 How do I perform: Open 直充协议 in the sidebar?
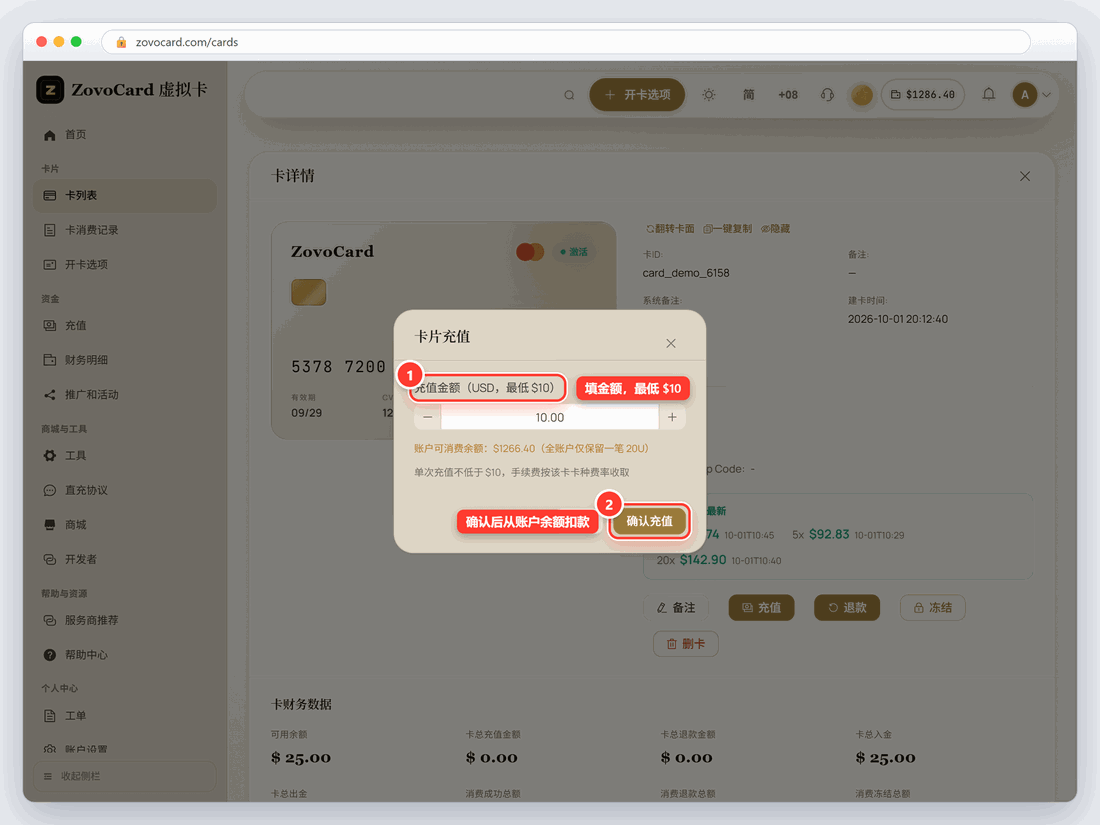pos(125,490)
